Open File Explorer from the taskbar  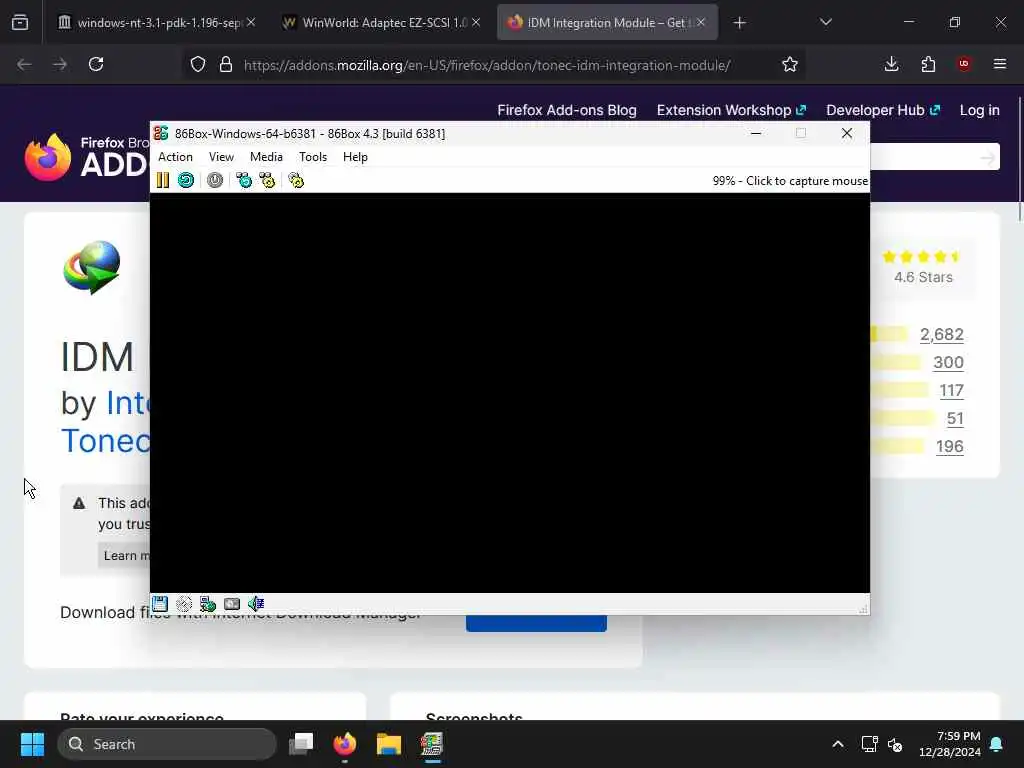389,744
